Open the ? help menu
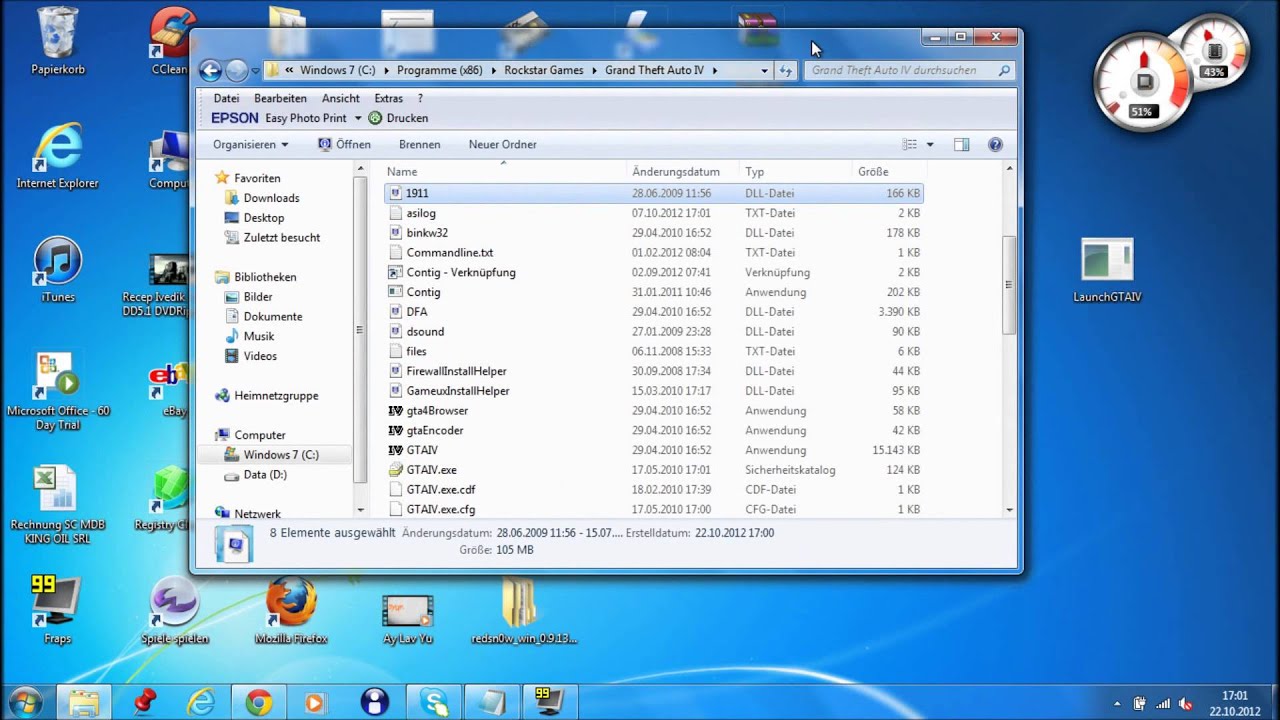 click(x=420, y=98)
